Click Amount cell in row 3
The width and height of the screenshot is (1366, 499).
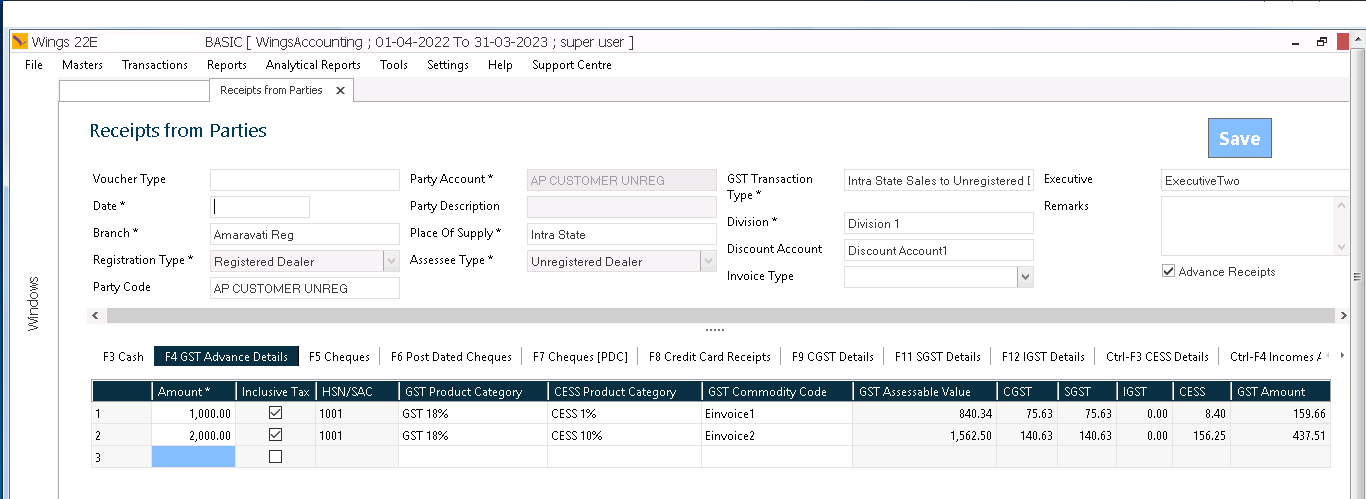tap(193, 457)
